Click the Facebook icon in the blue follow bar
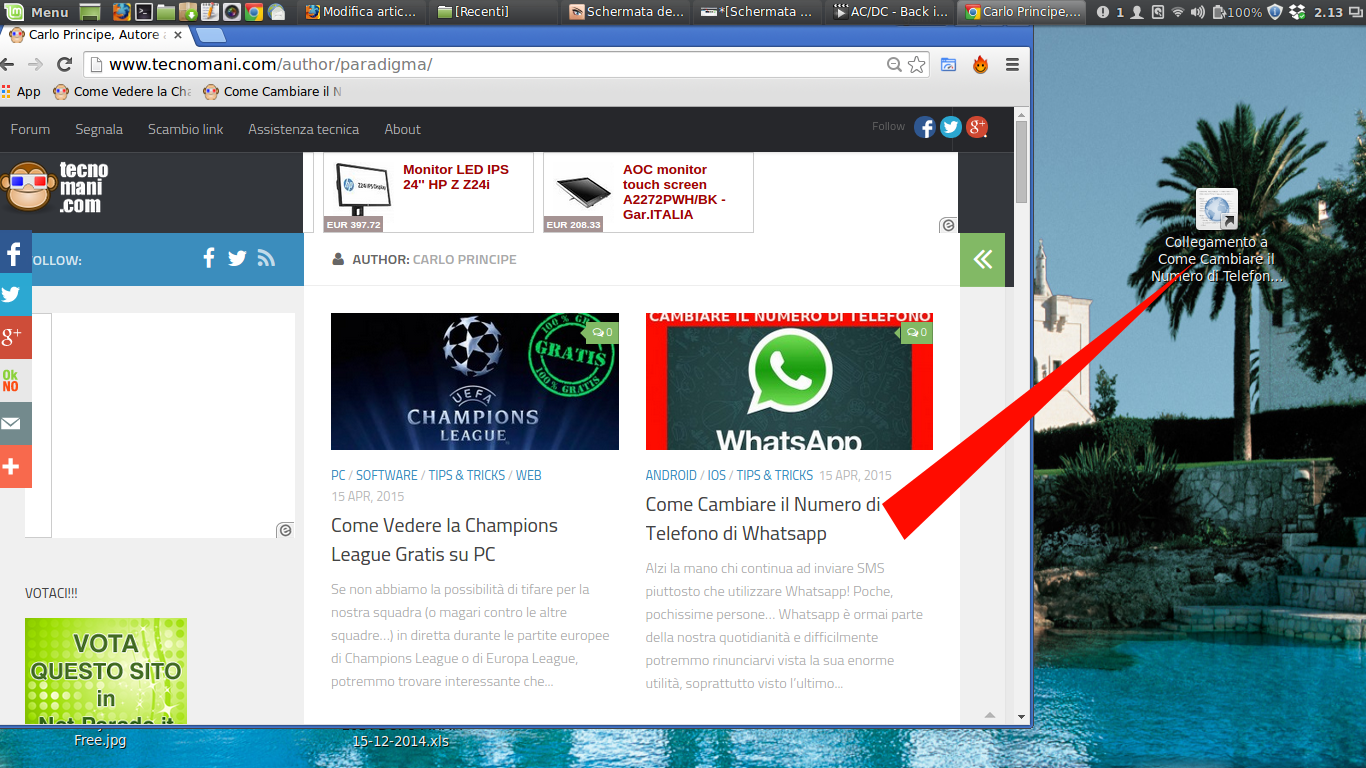Viewport: 1366px width, 768px height. [x=209, y=258]
